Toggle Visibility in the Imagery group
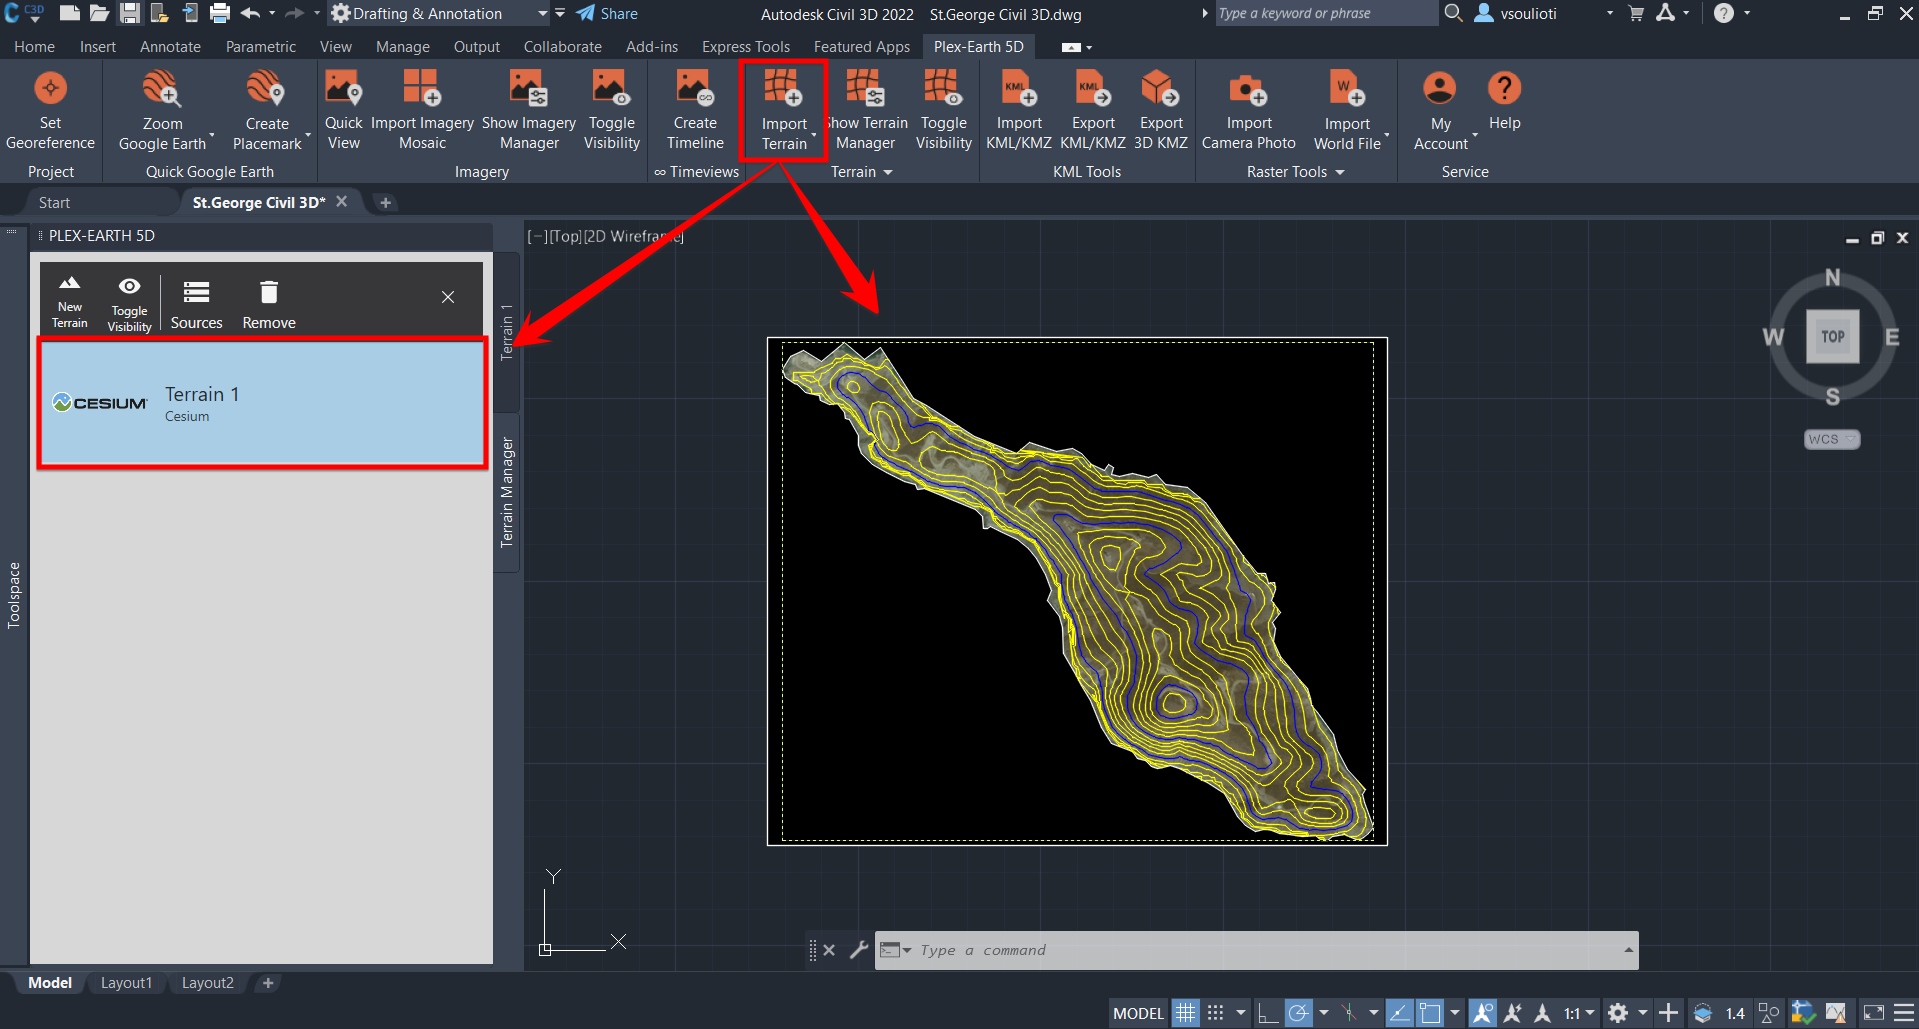 click(x=611, y=110)
